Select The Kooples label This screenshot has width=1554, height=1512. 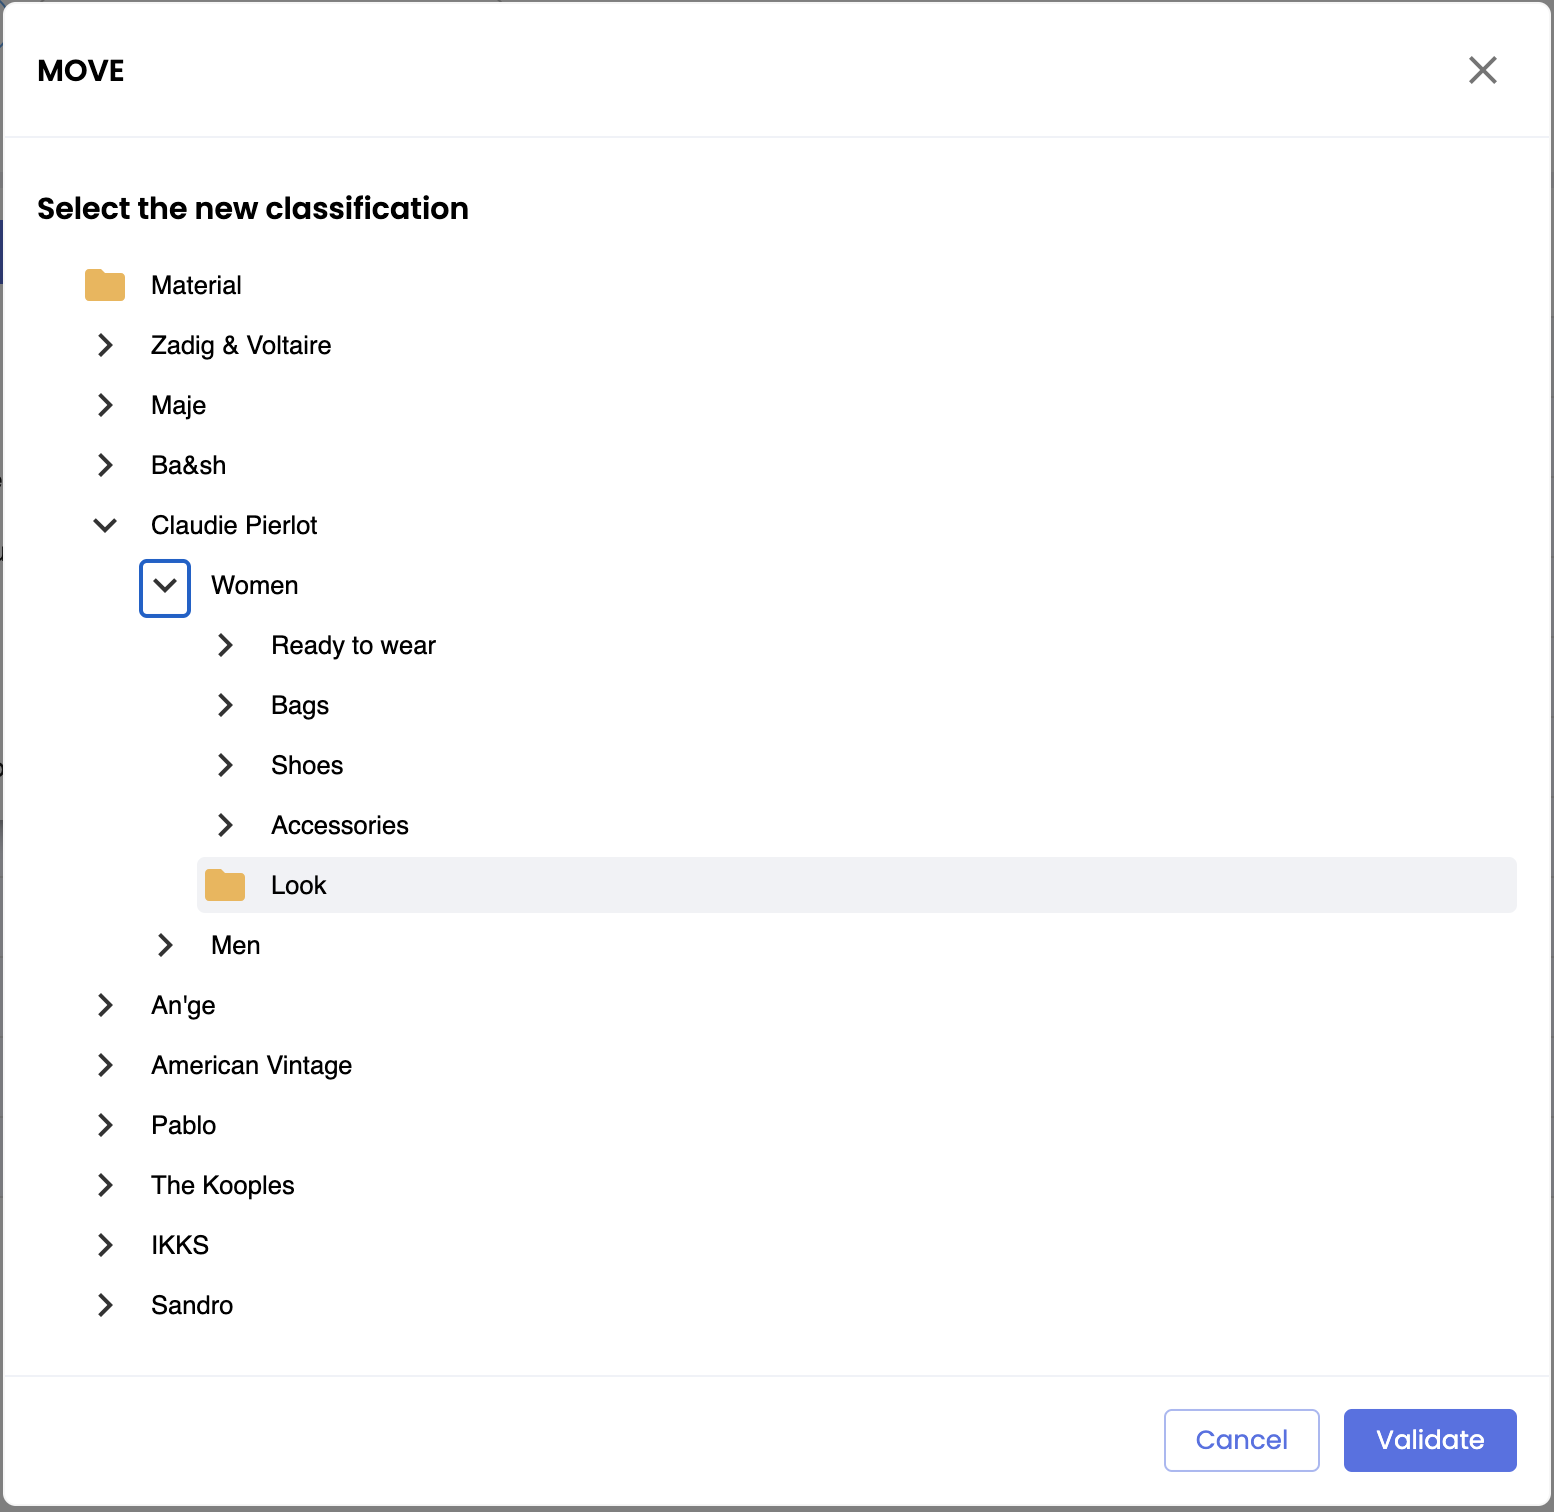click(x=223, y=1185)
